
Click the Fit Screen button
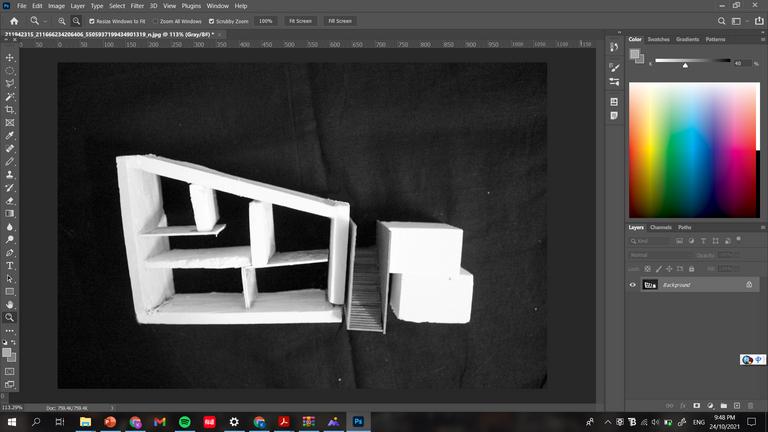(300, 21)
